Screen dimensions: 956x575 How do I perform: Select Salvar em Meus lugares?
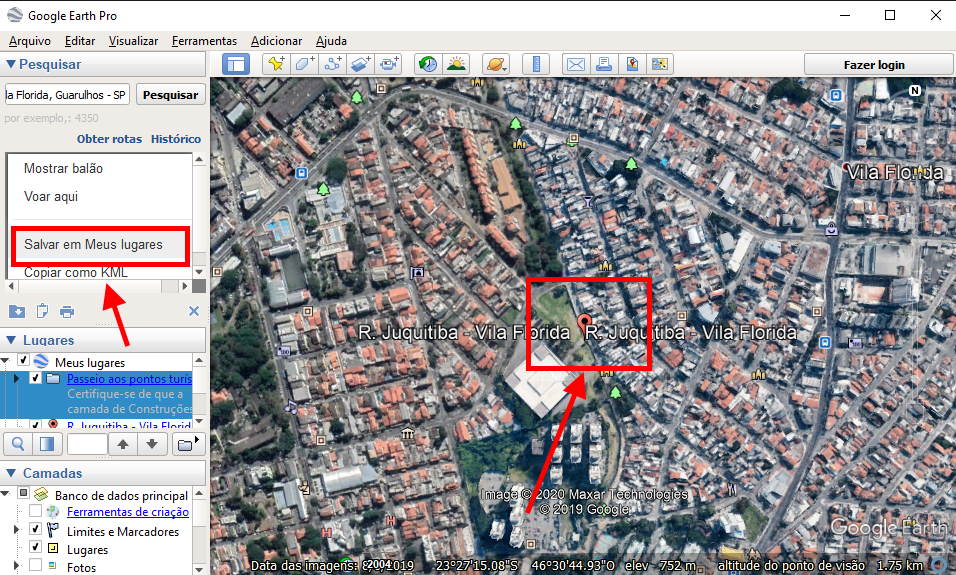tap(93, 245)
